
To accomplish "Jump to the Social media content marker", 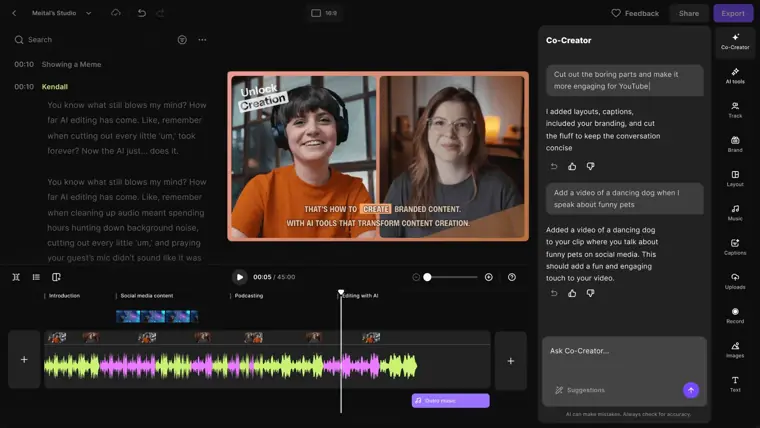I will click(146, 296).
